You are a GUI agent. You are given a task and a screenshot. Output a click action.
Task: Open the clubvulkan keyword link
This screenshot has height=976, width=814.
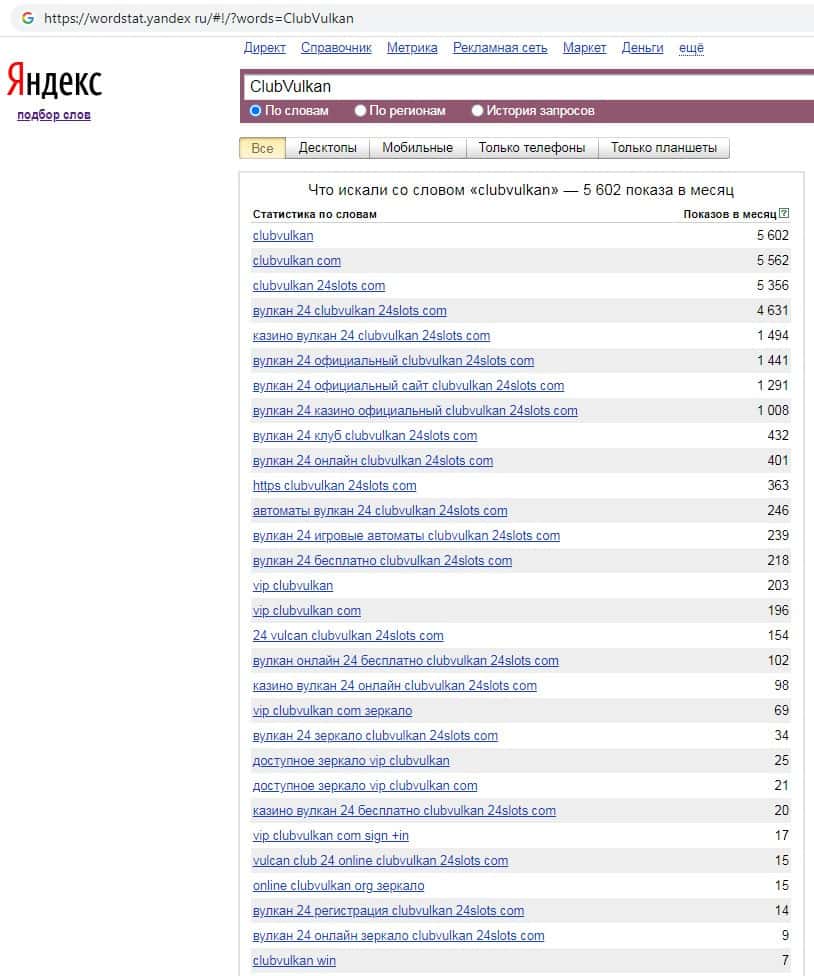[283, 236]
